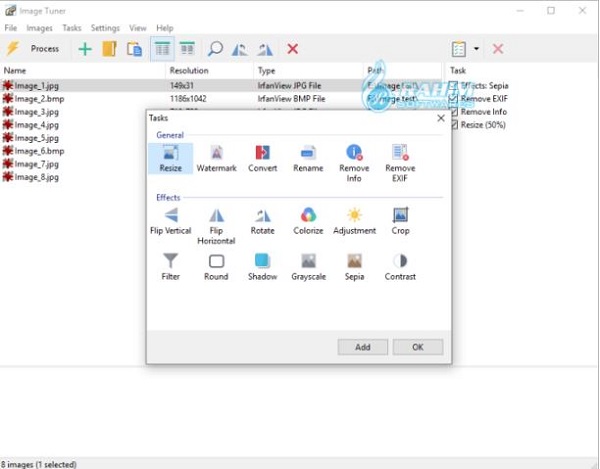Screen dimensions: 600x469
Task: Choose the Sepia effect icon
Action: [354, 267]
